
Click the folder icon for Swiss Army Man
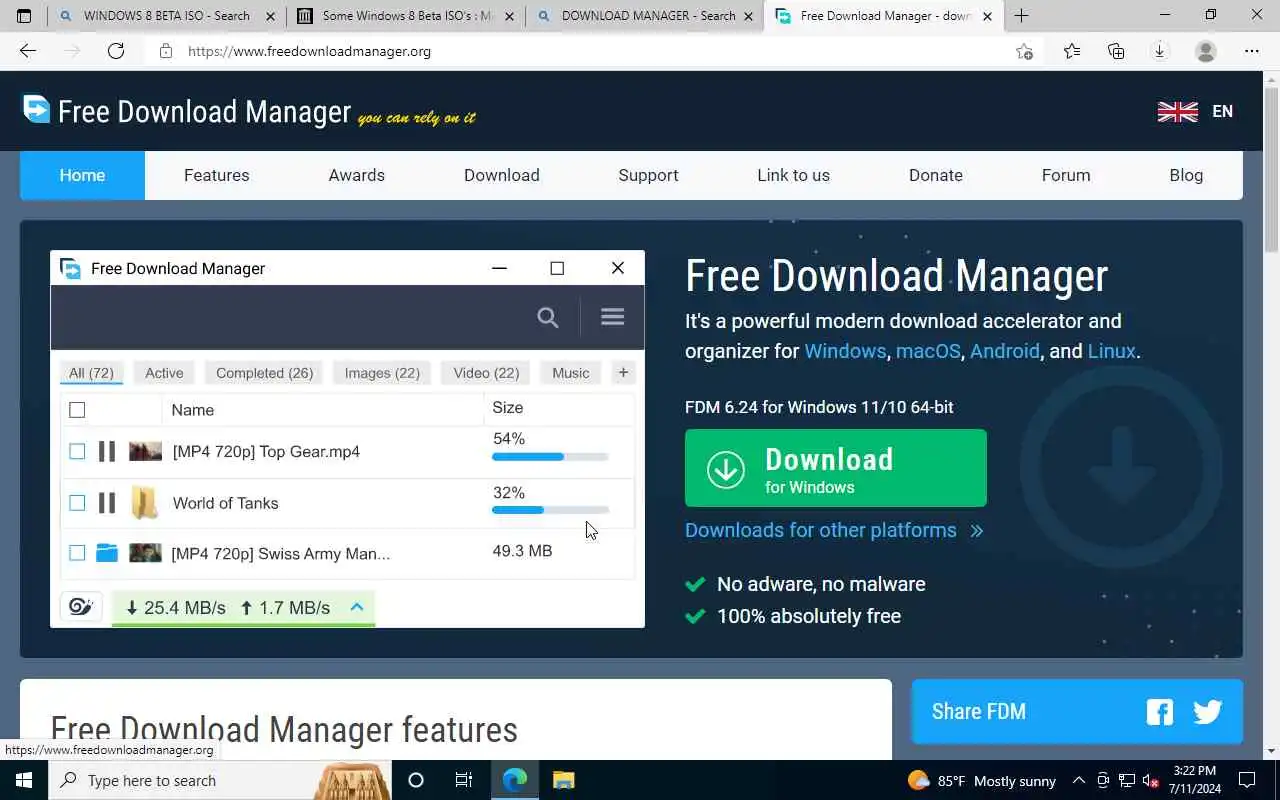[x=107, y=553]
